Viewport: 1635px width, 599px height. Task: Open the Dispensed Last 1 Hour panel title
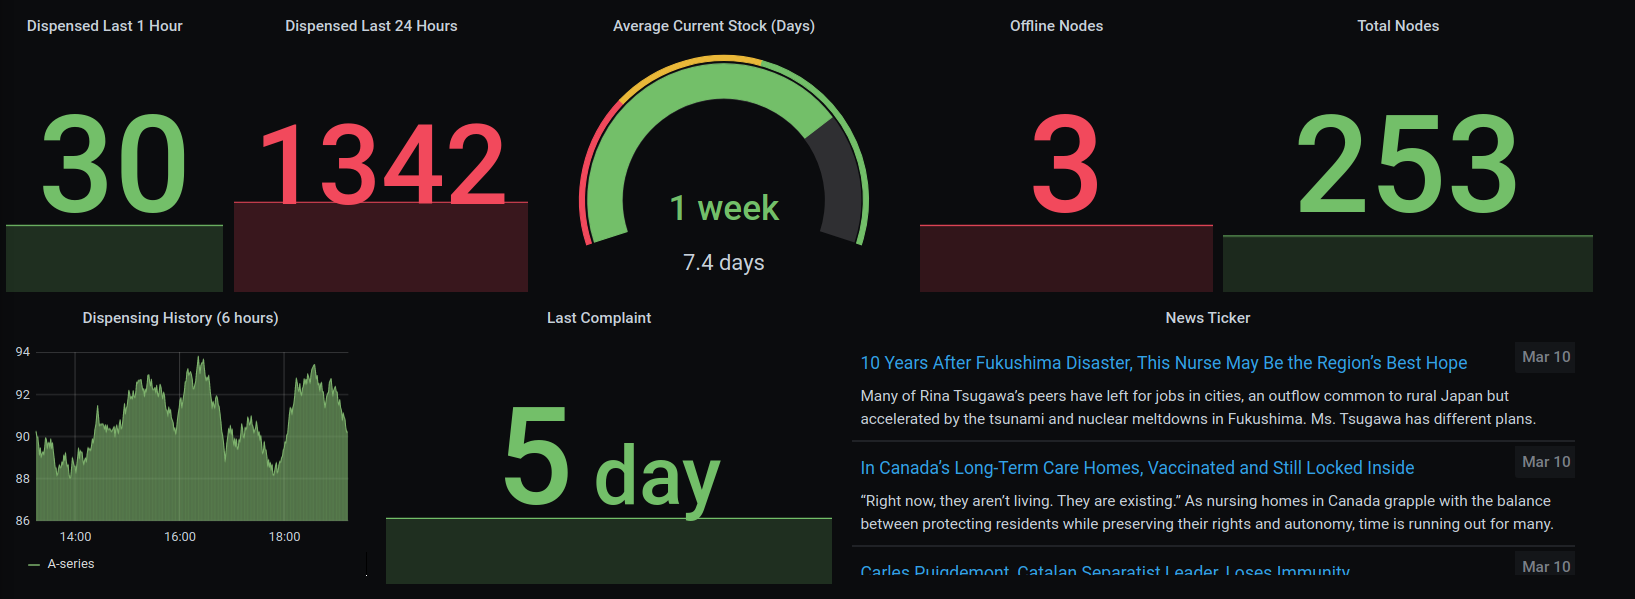coord(105,26)
